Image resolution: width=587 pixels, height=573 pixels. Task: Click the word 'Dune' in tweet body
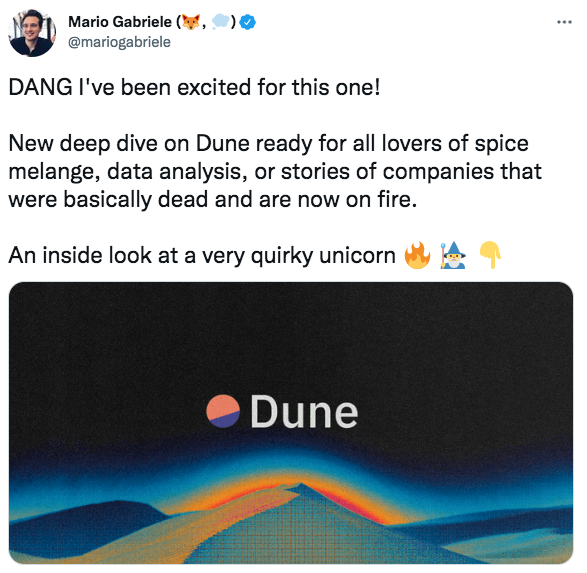223,143
